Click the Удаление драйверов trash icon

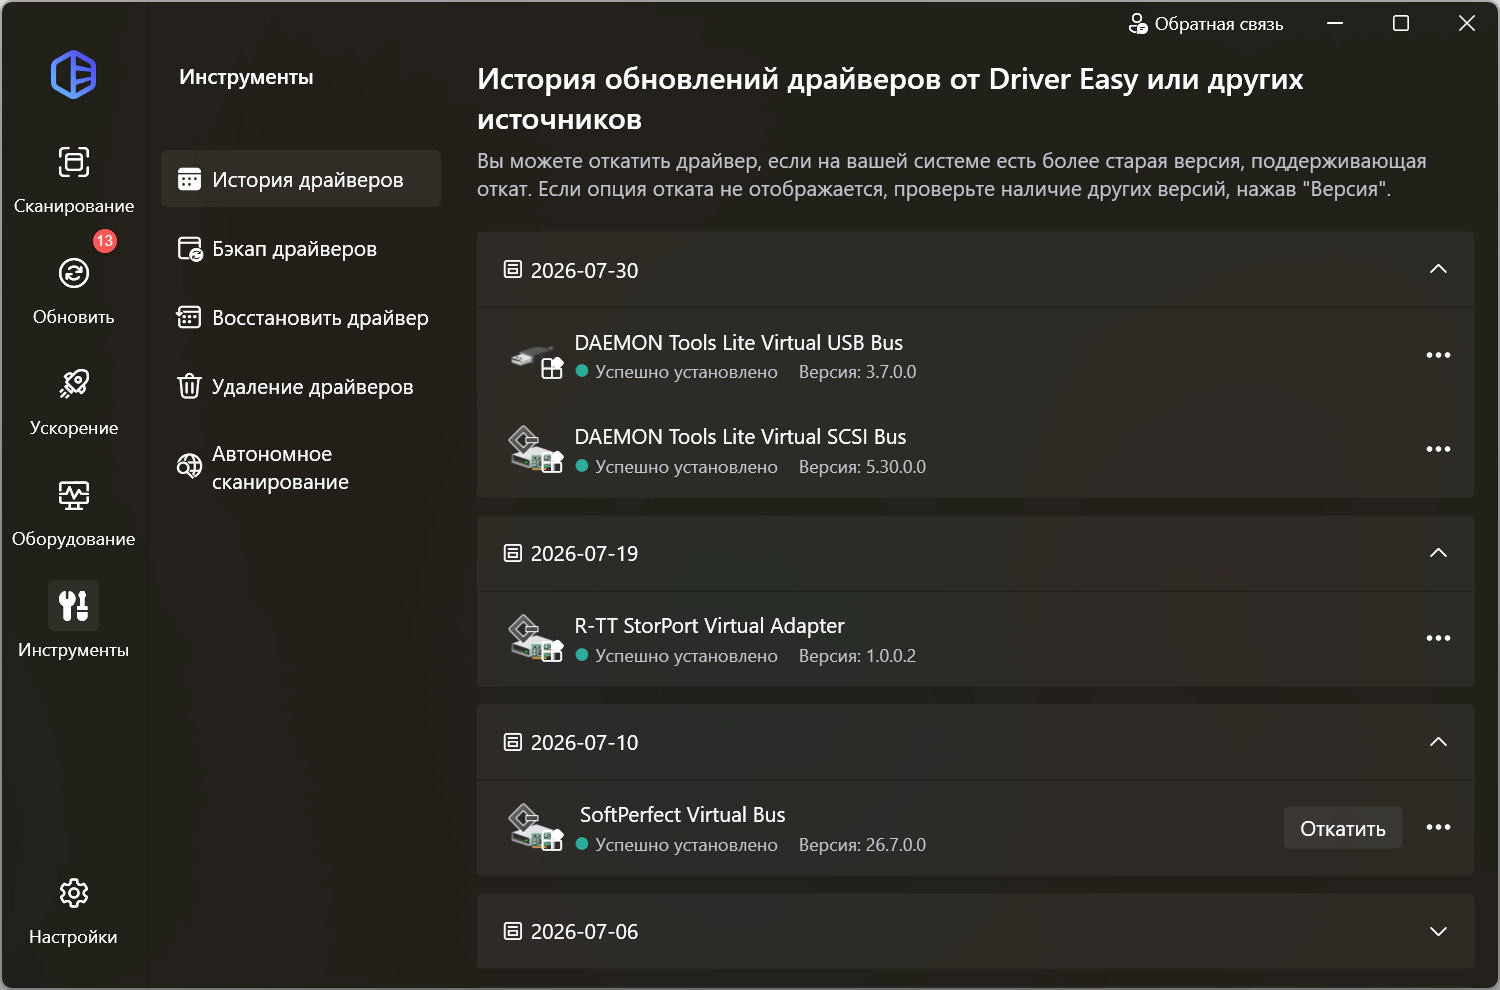coord(189,386)
